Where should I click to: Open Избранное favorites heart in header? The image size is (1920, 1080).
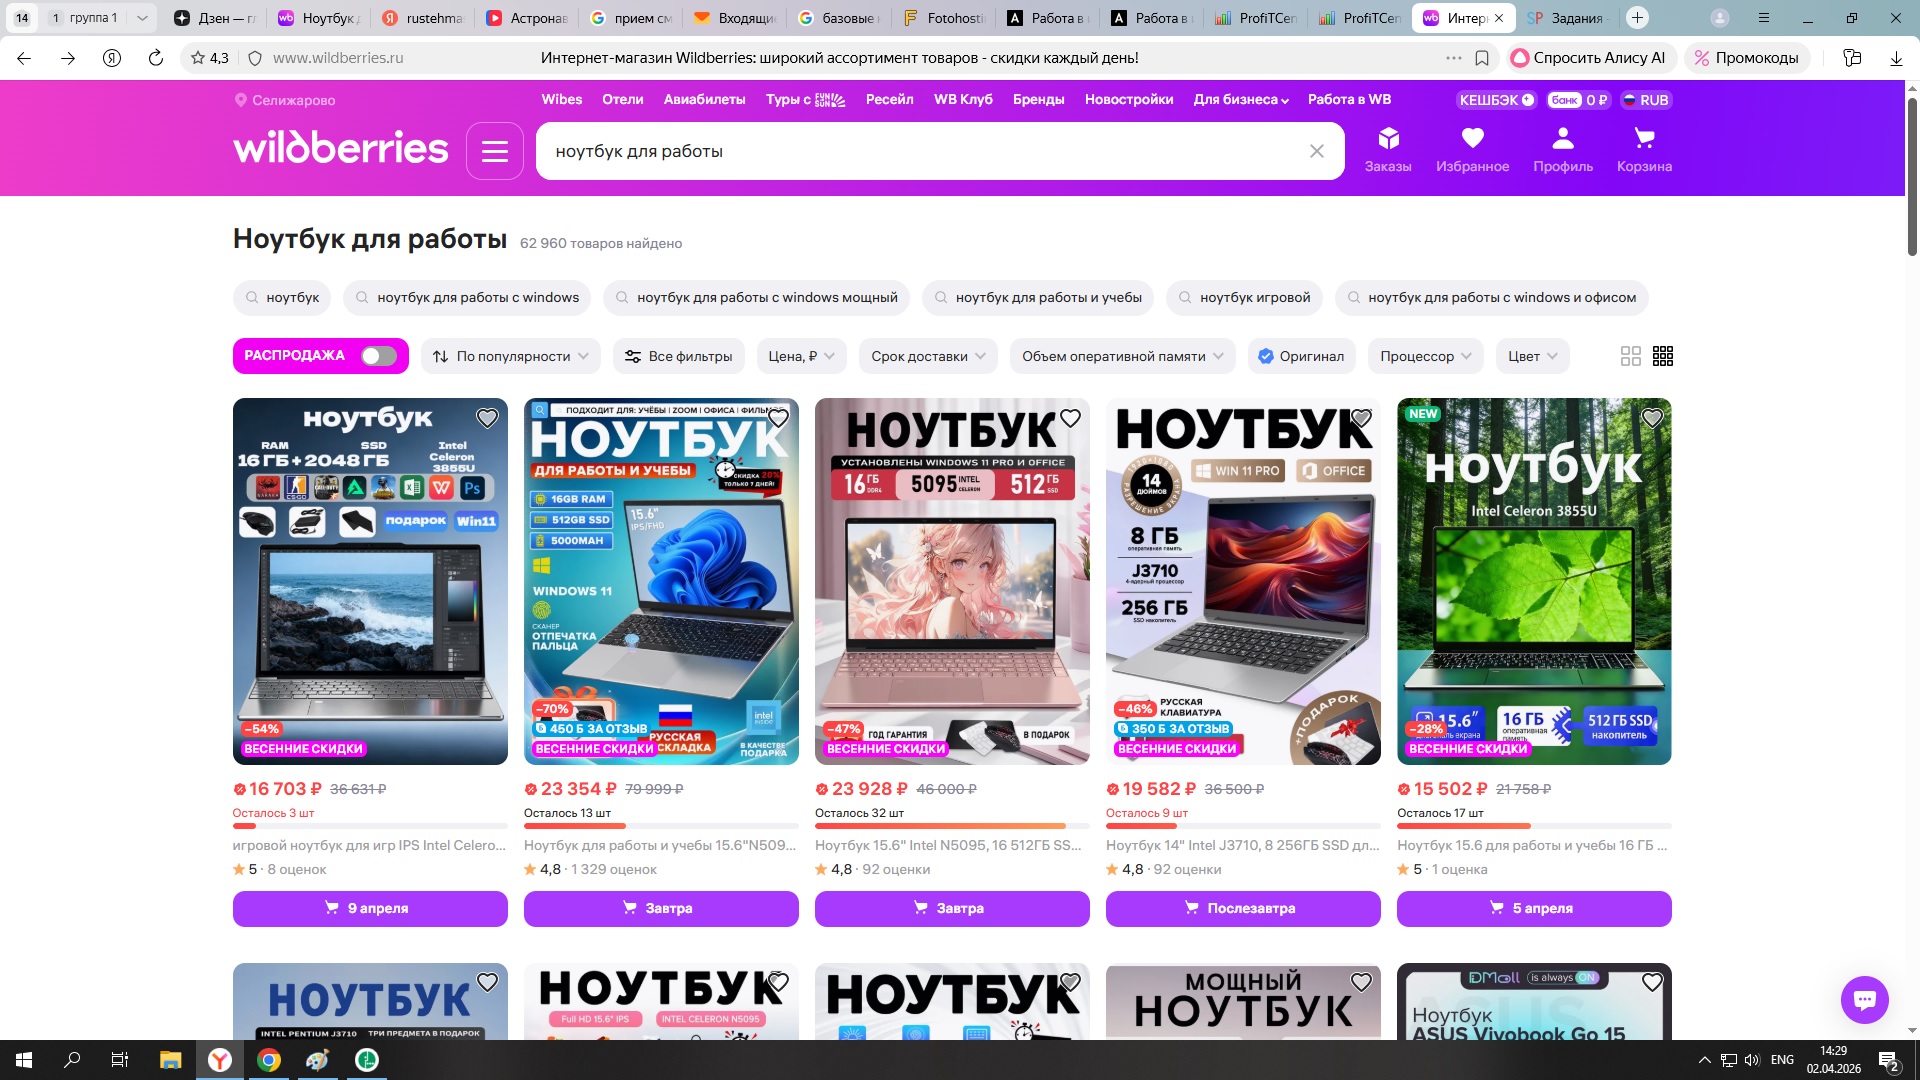tap(1472, 149)
